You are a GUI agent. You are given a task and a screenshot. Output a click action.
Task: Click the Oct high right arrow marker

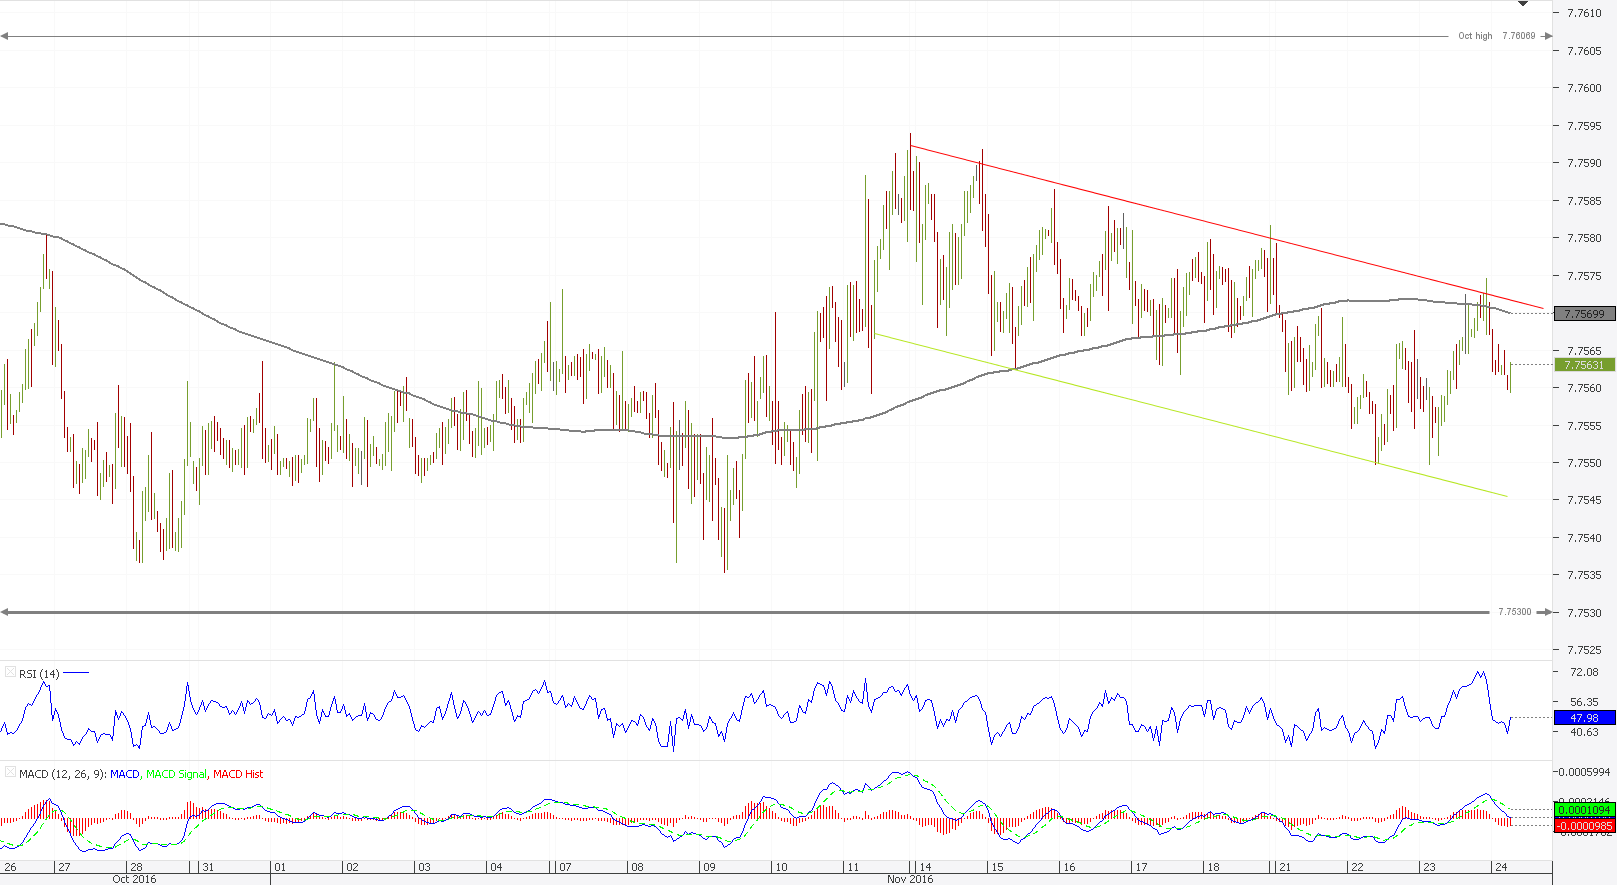pos(1547,36)
